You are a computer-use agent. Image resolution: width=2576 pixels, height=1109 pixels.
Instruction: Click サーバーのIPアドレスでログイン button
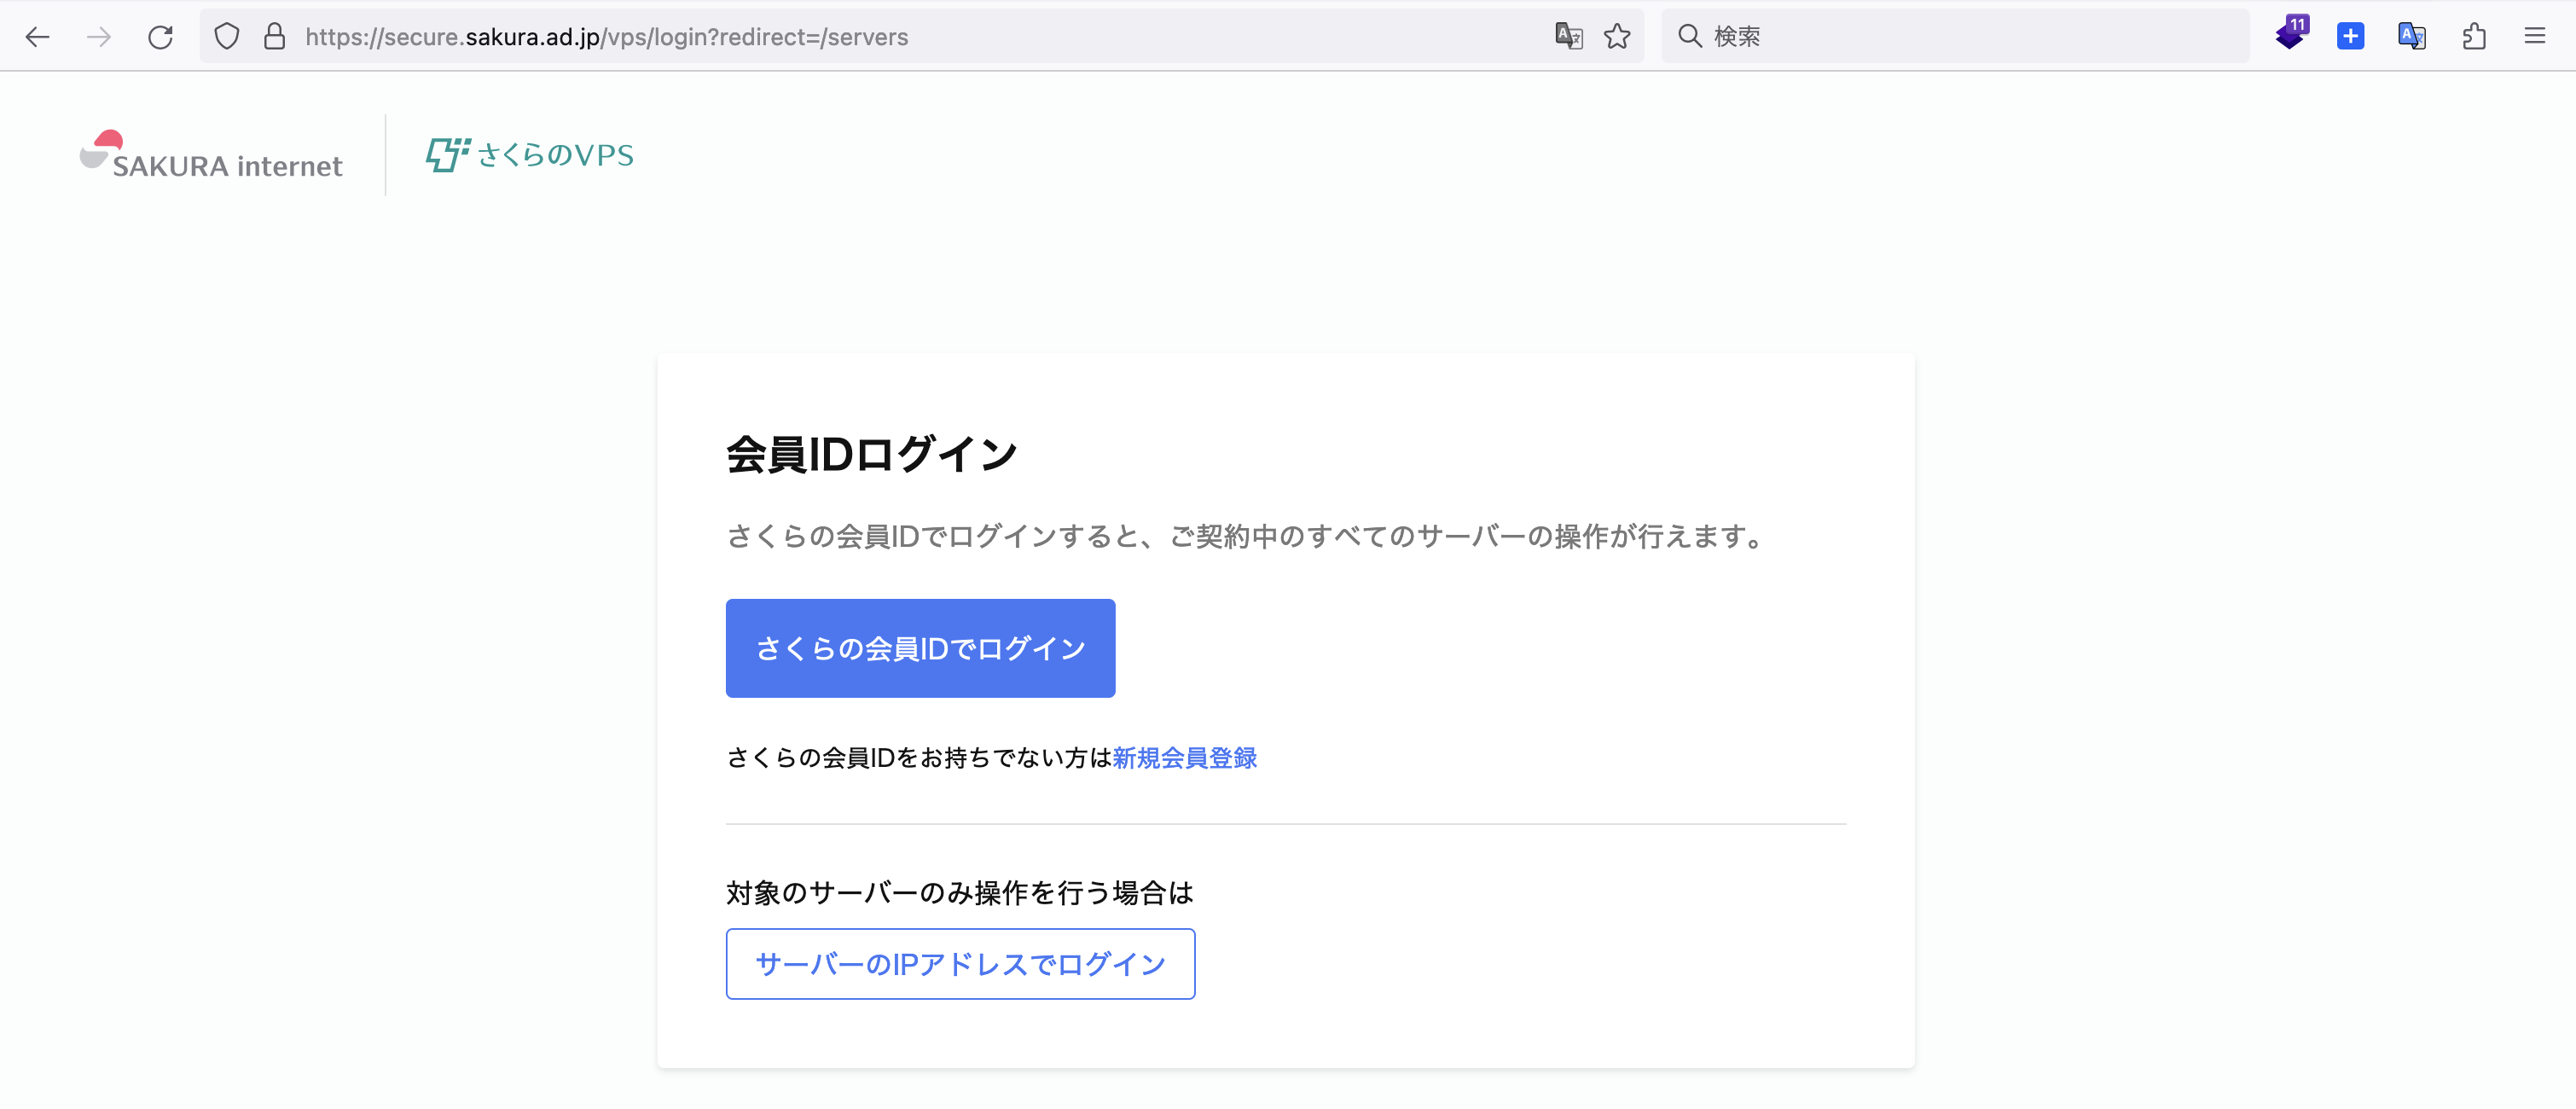[960, 964]
